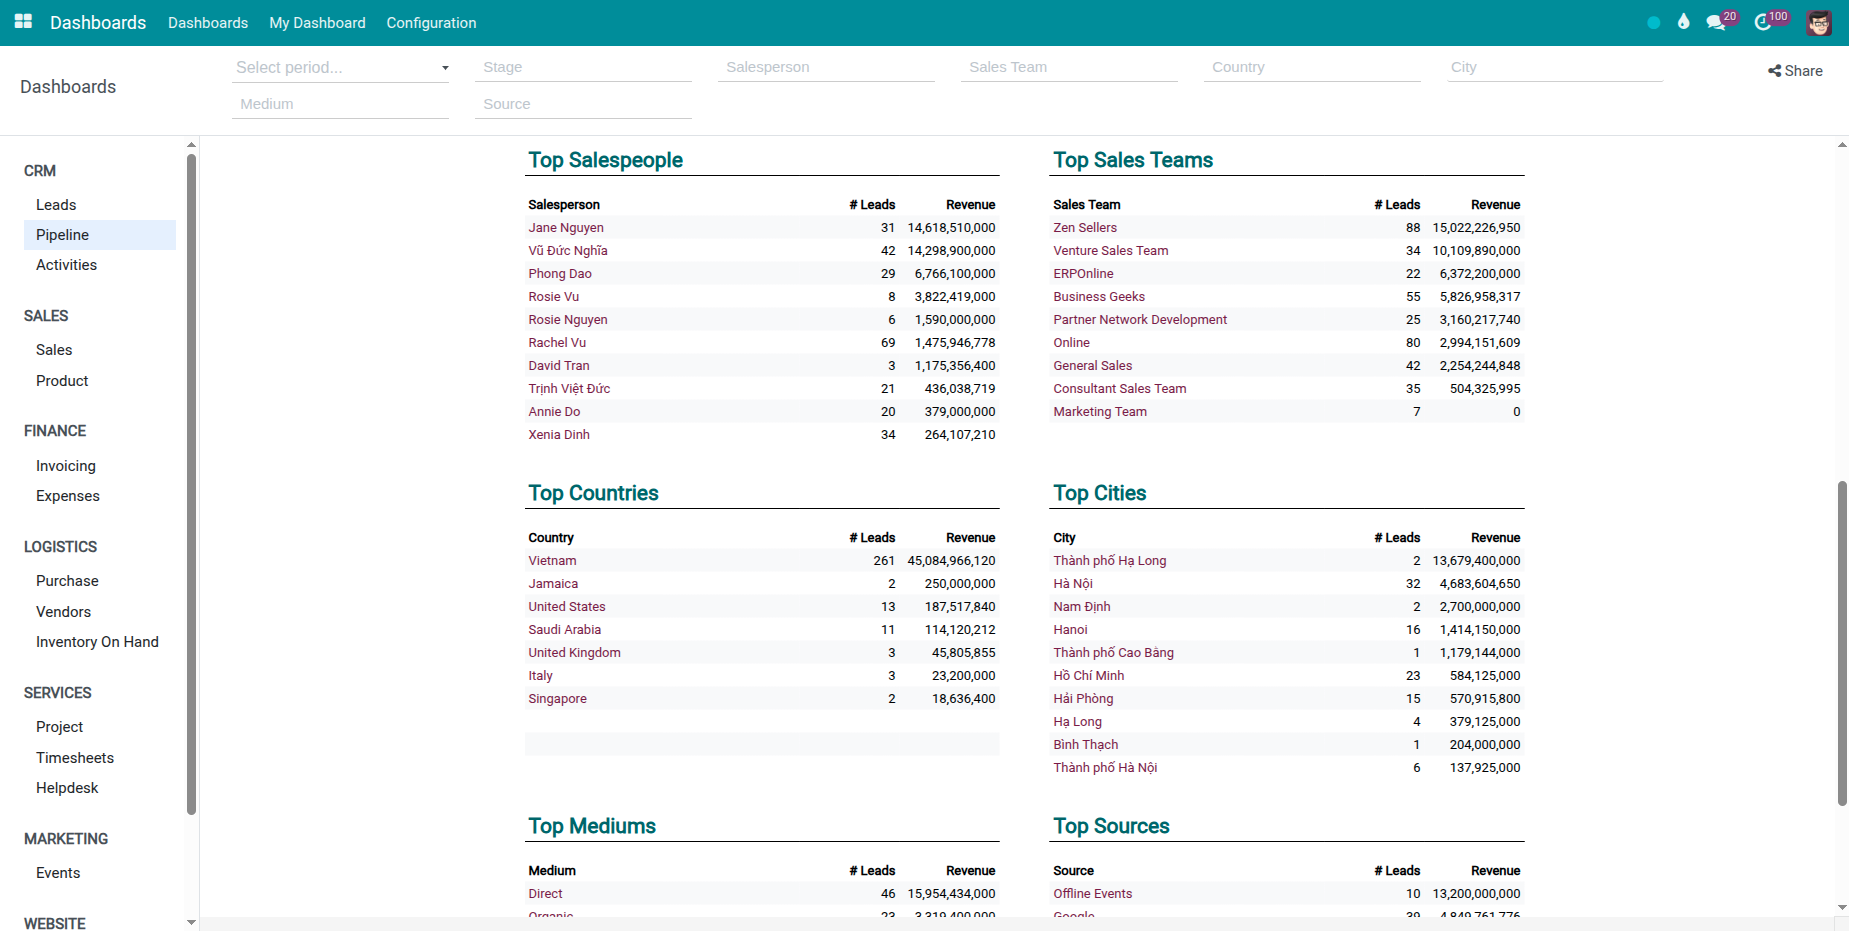Share the dashboard

pyautogui.click(x=1795, y=71)
